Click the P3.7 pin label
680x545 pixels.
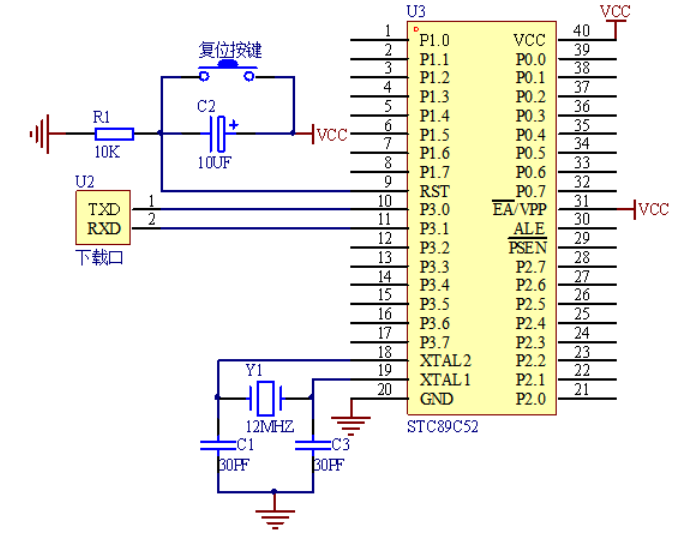click(x=435, y=343)
